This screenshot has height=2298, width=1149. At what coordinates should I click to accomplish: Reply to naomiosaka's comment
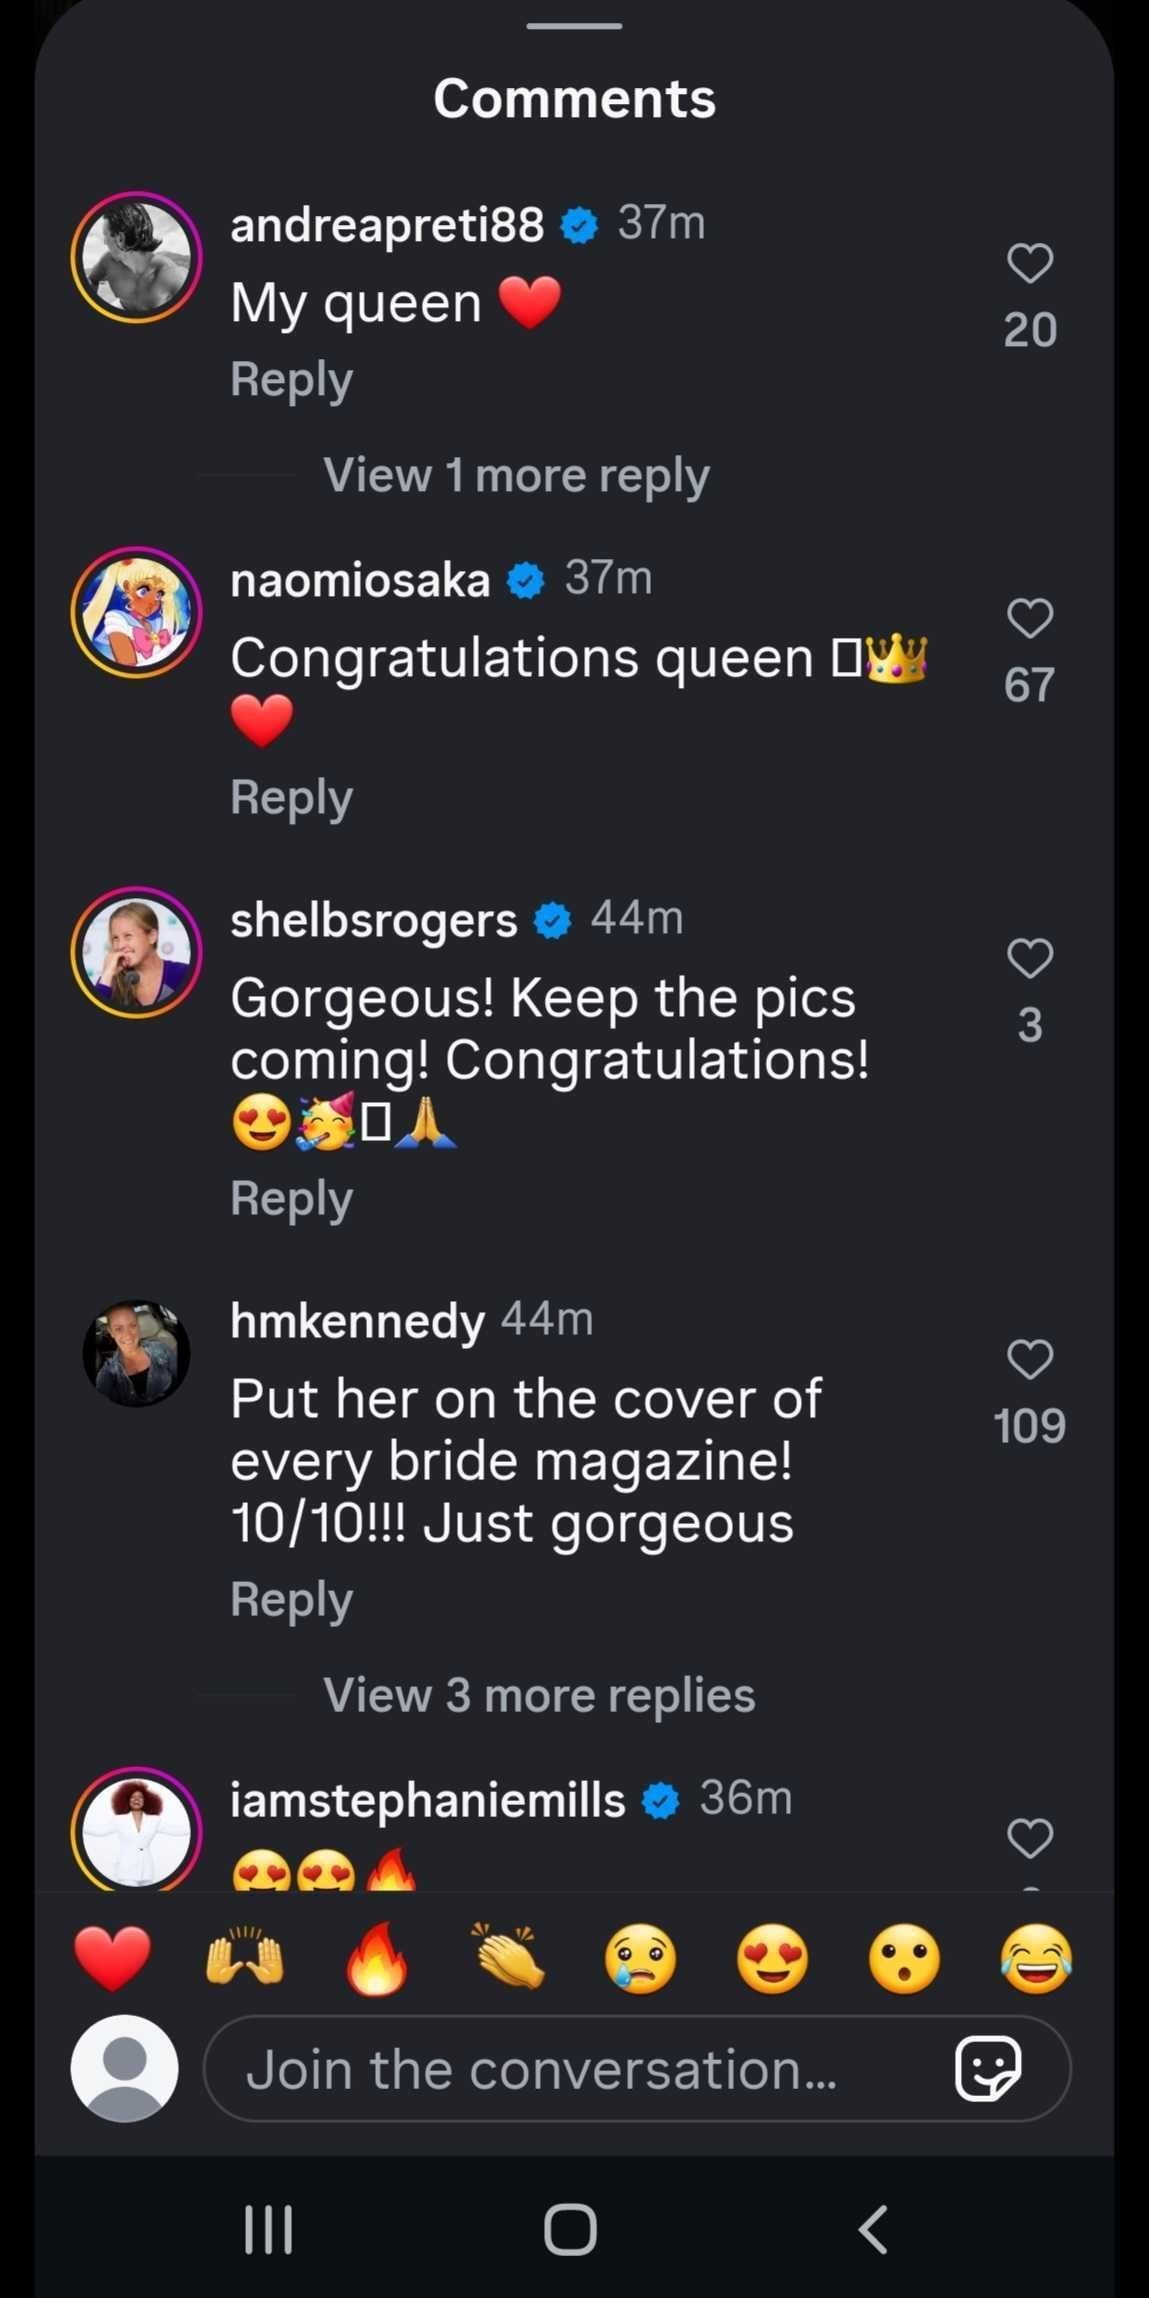click(x=290, y=796)
